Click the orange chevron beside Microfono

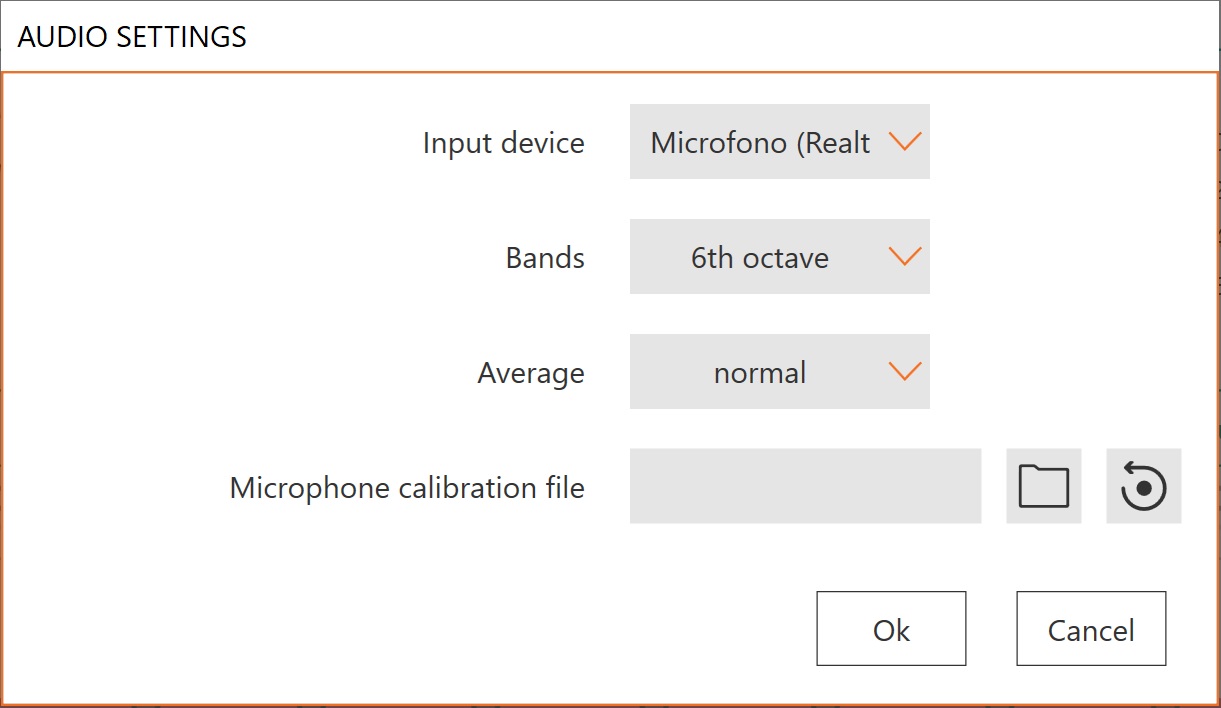(904, 142)
